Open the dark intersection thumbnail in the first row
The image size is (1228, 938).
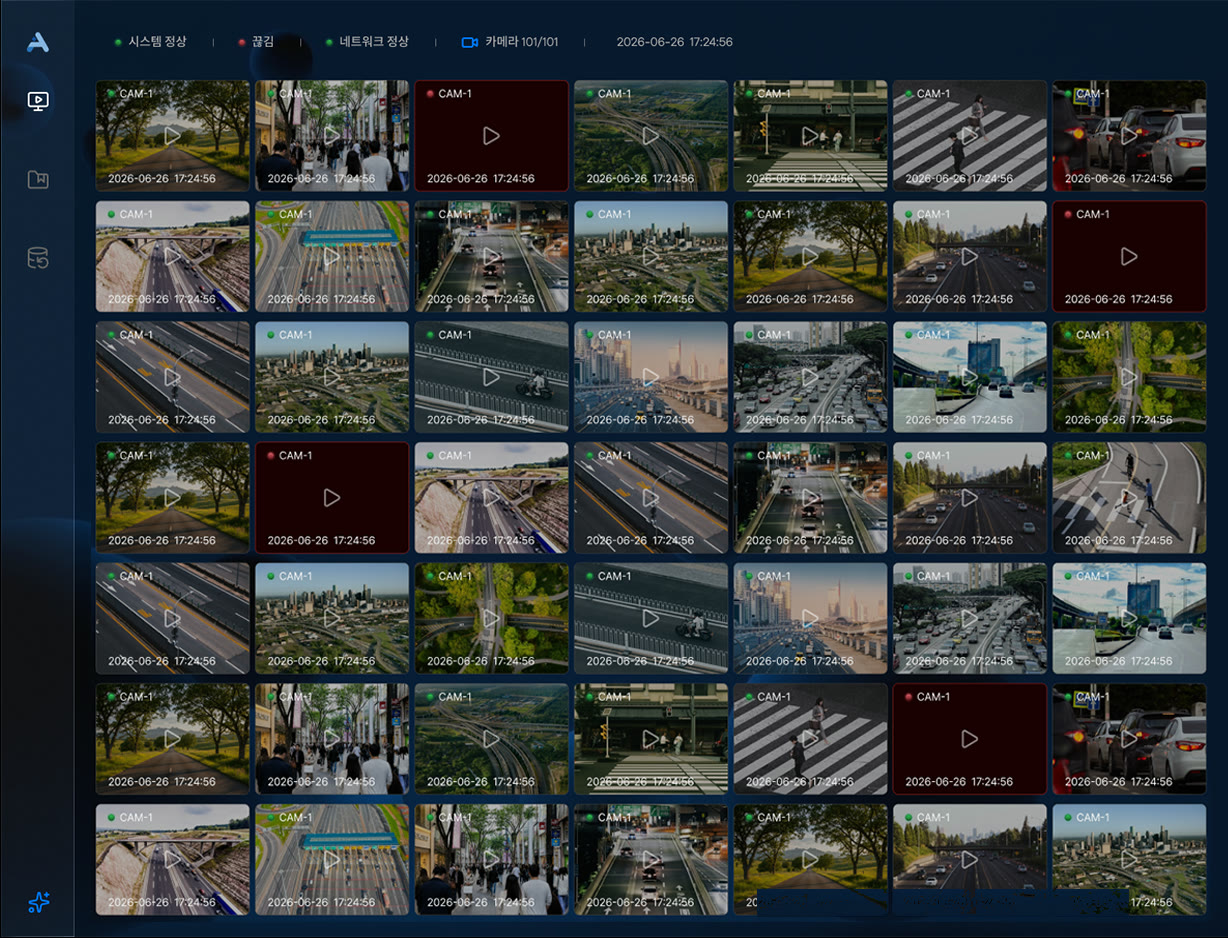(810, 135)
